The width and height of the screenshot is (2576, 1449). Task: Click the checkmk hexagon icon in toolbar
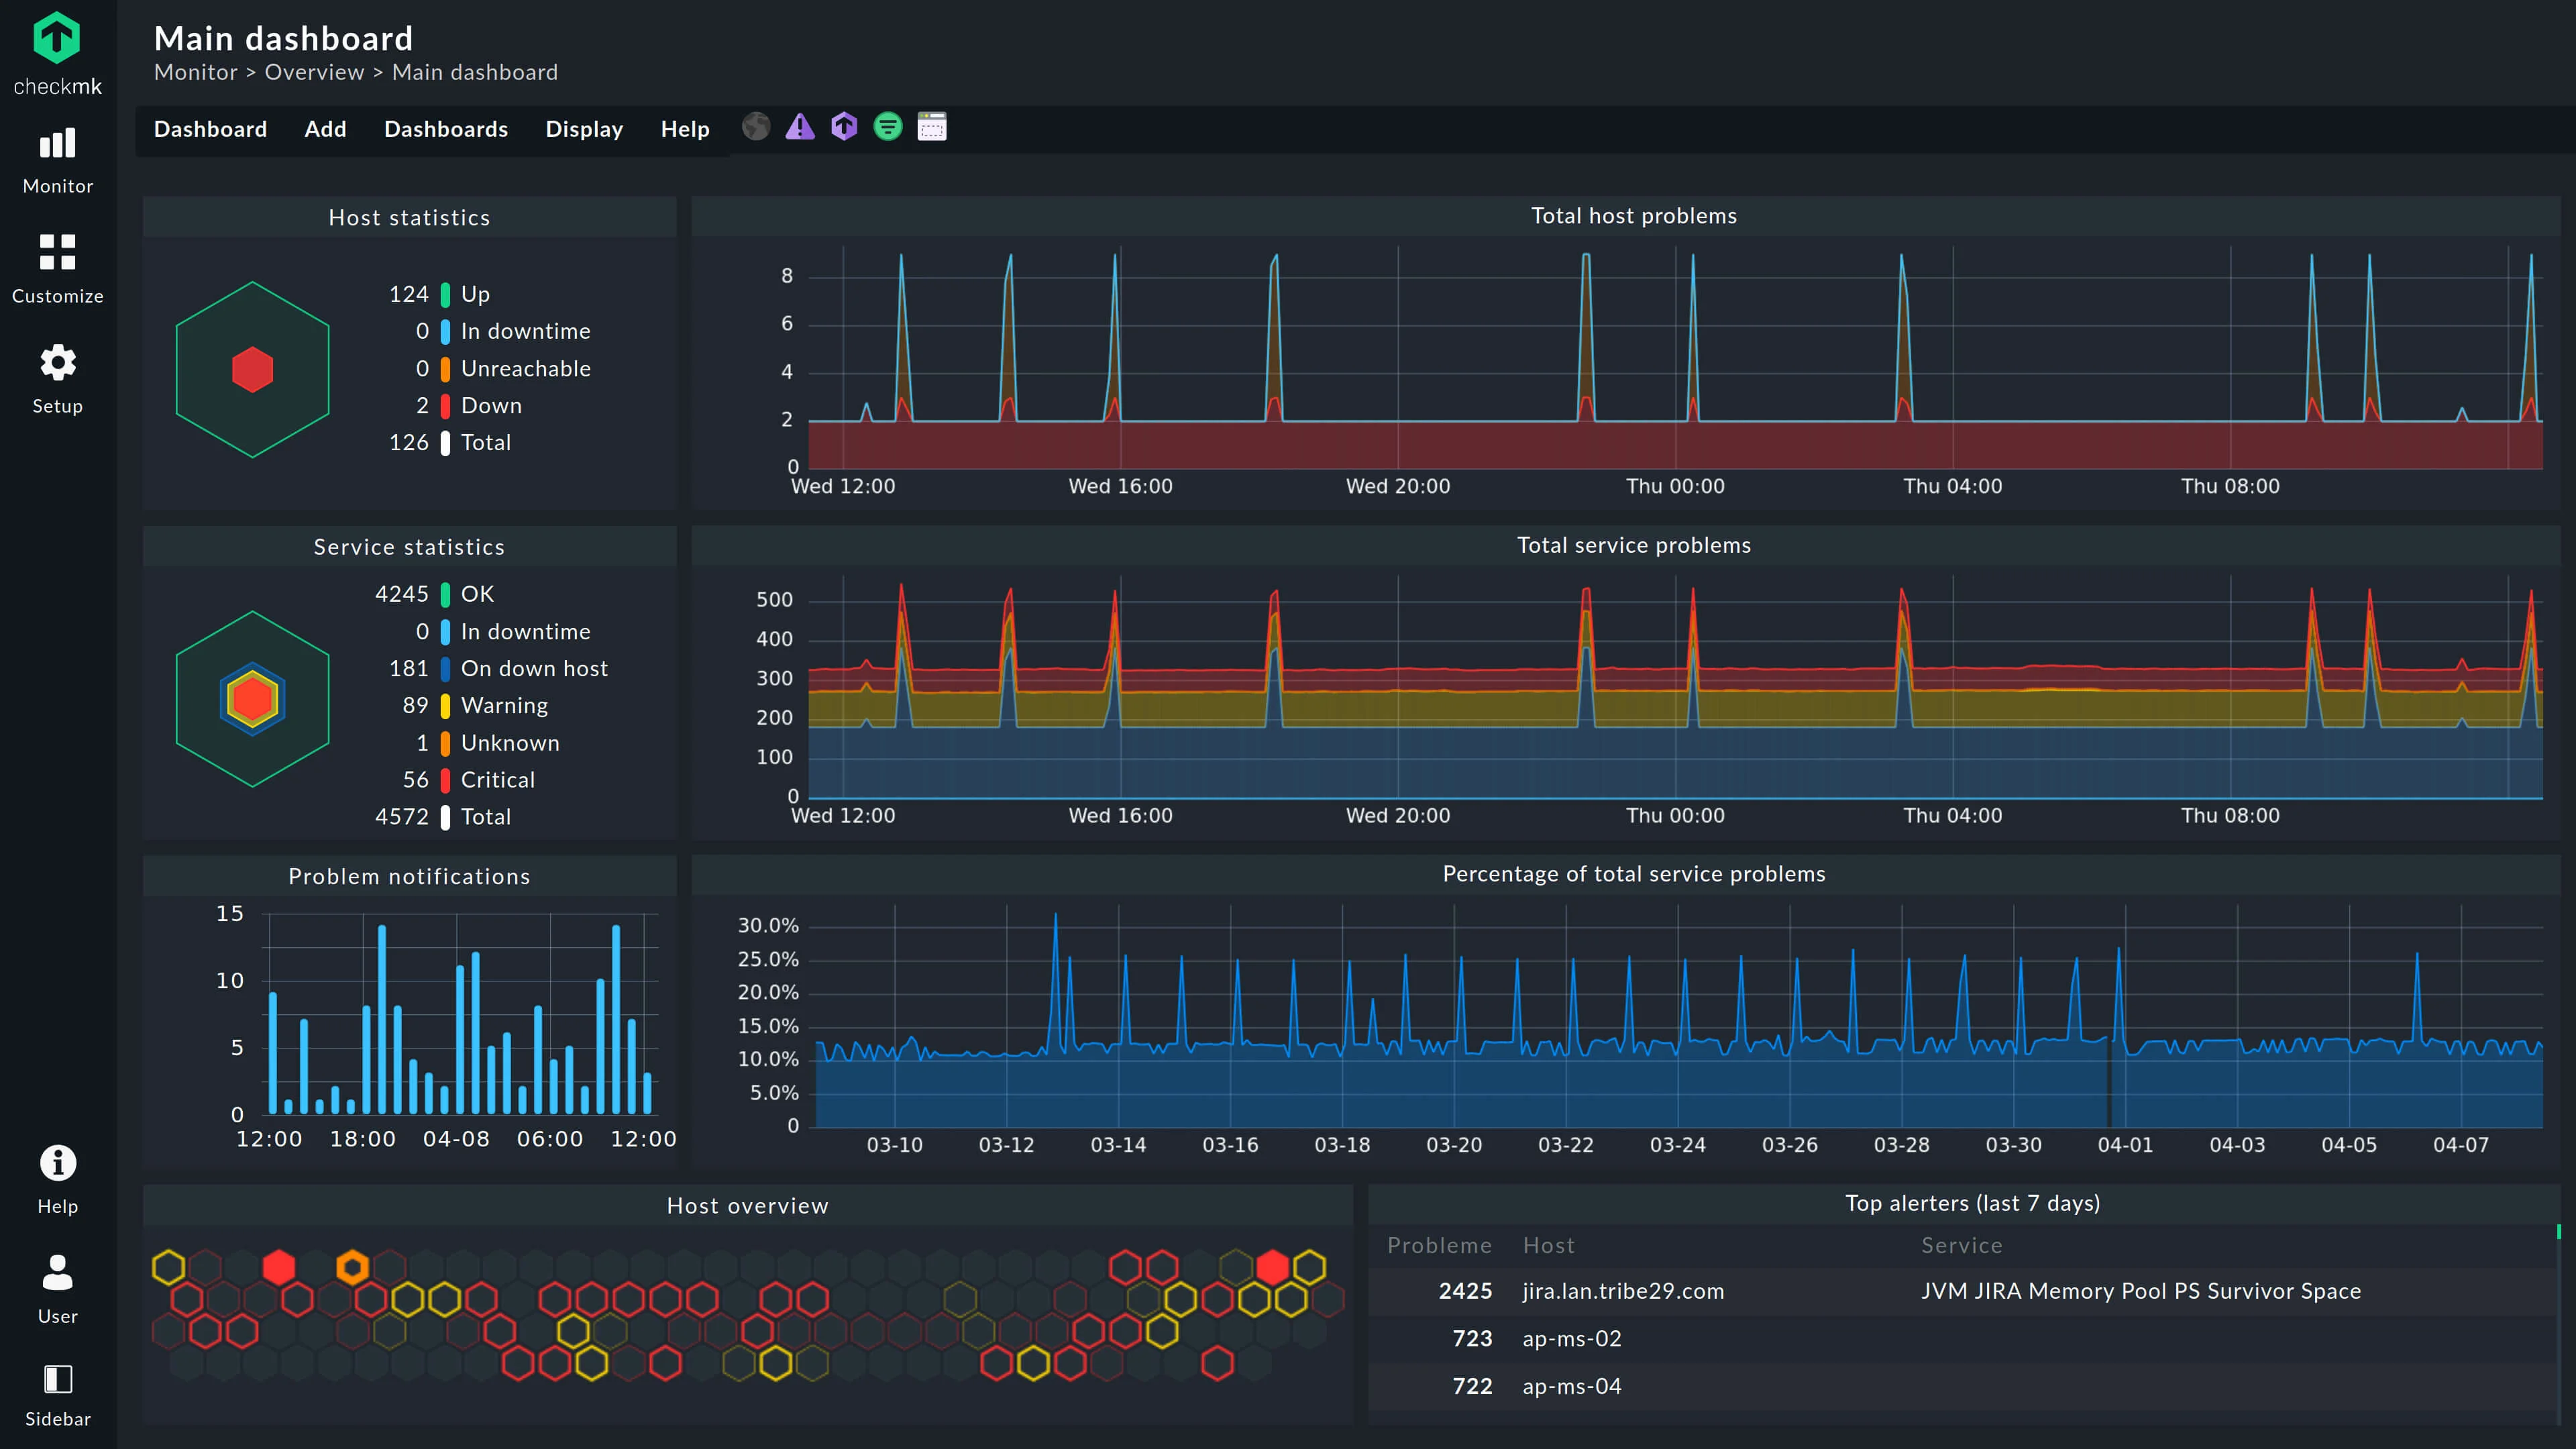coord(844,127)
